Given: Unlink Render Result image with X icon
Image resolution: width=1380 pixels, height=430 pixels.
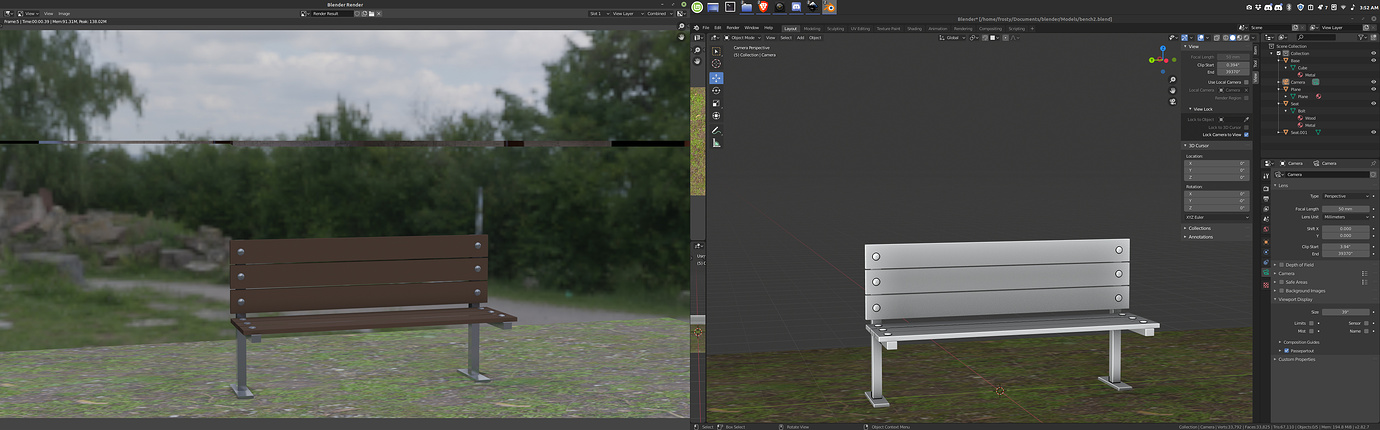Looking at the screenshot, I should point(379,14).
